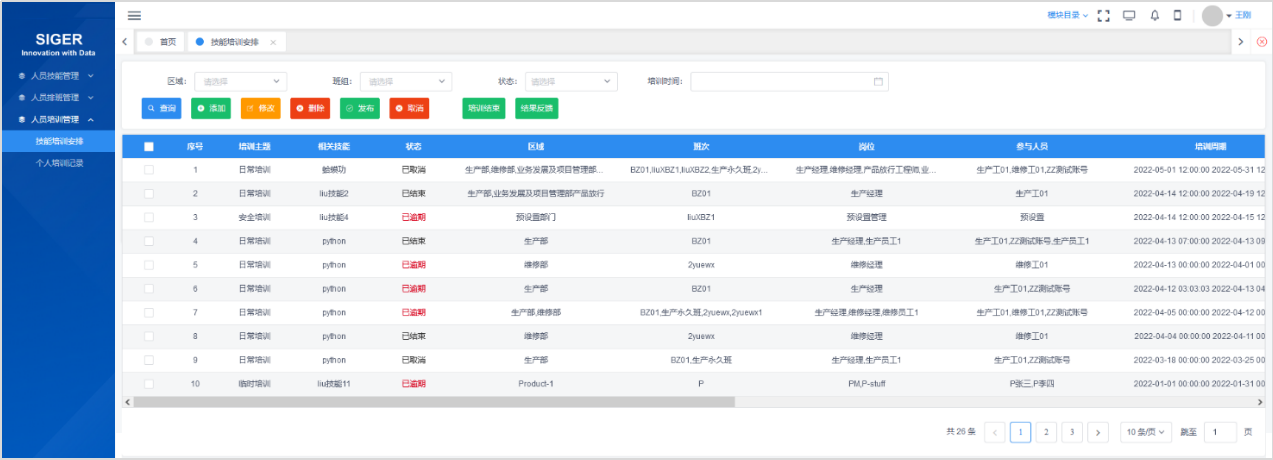Check the checkbox for row 1 蛤蟆功

point(149,169)
